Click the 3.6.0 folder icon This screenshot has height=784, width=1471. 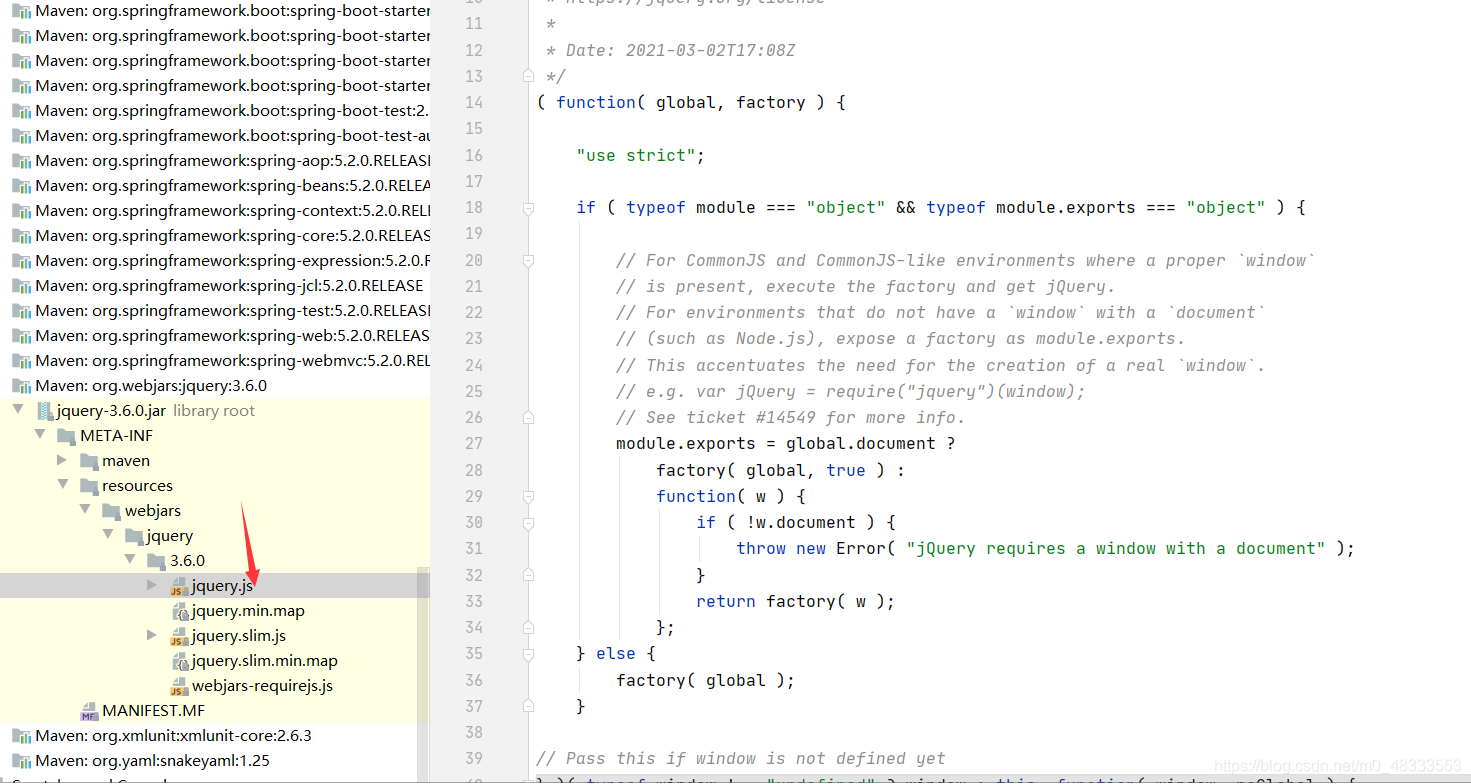point(156,561)
